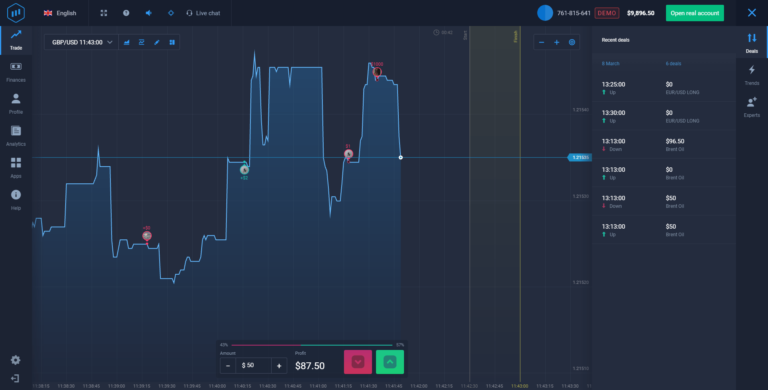Screen dimensions: 768x390
Task: Select the $0 Brent Oil Up deal
Action: tap(664, 173)
